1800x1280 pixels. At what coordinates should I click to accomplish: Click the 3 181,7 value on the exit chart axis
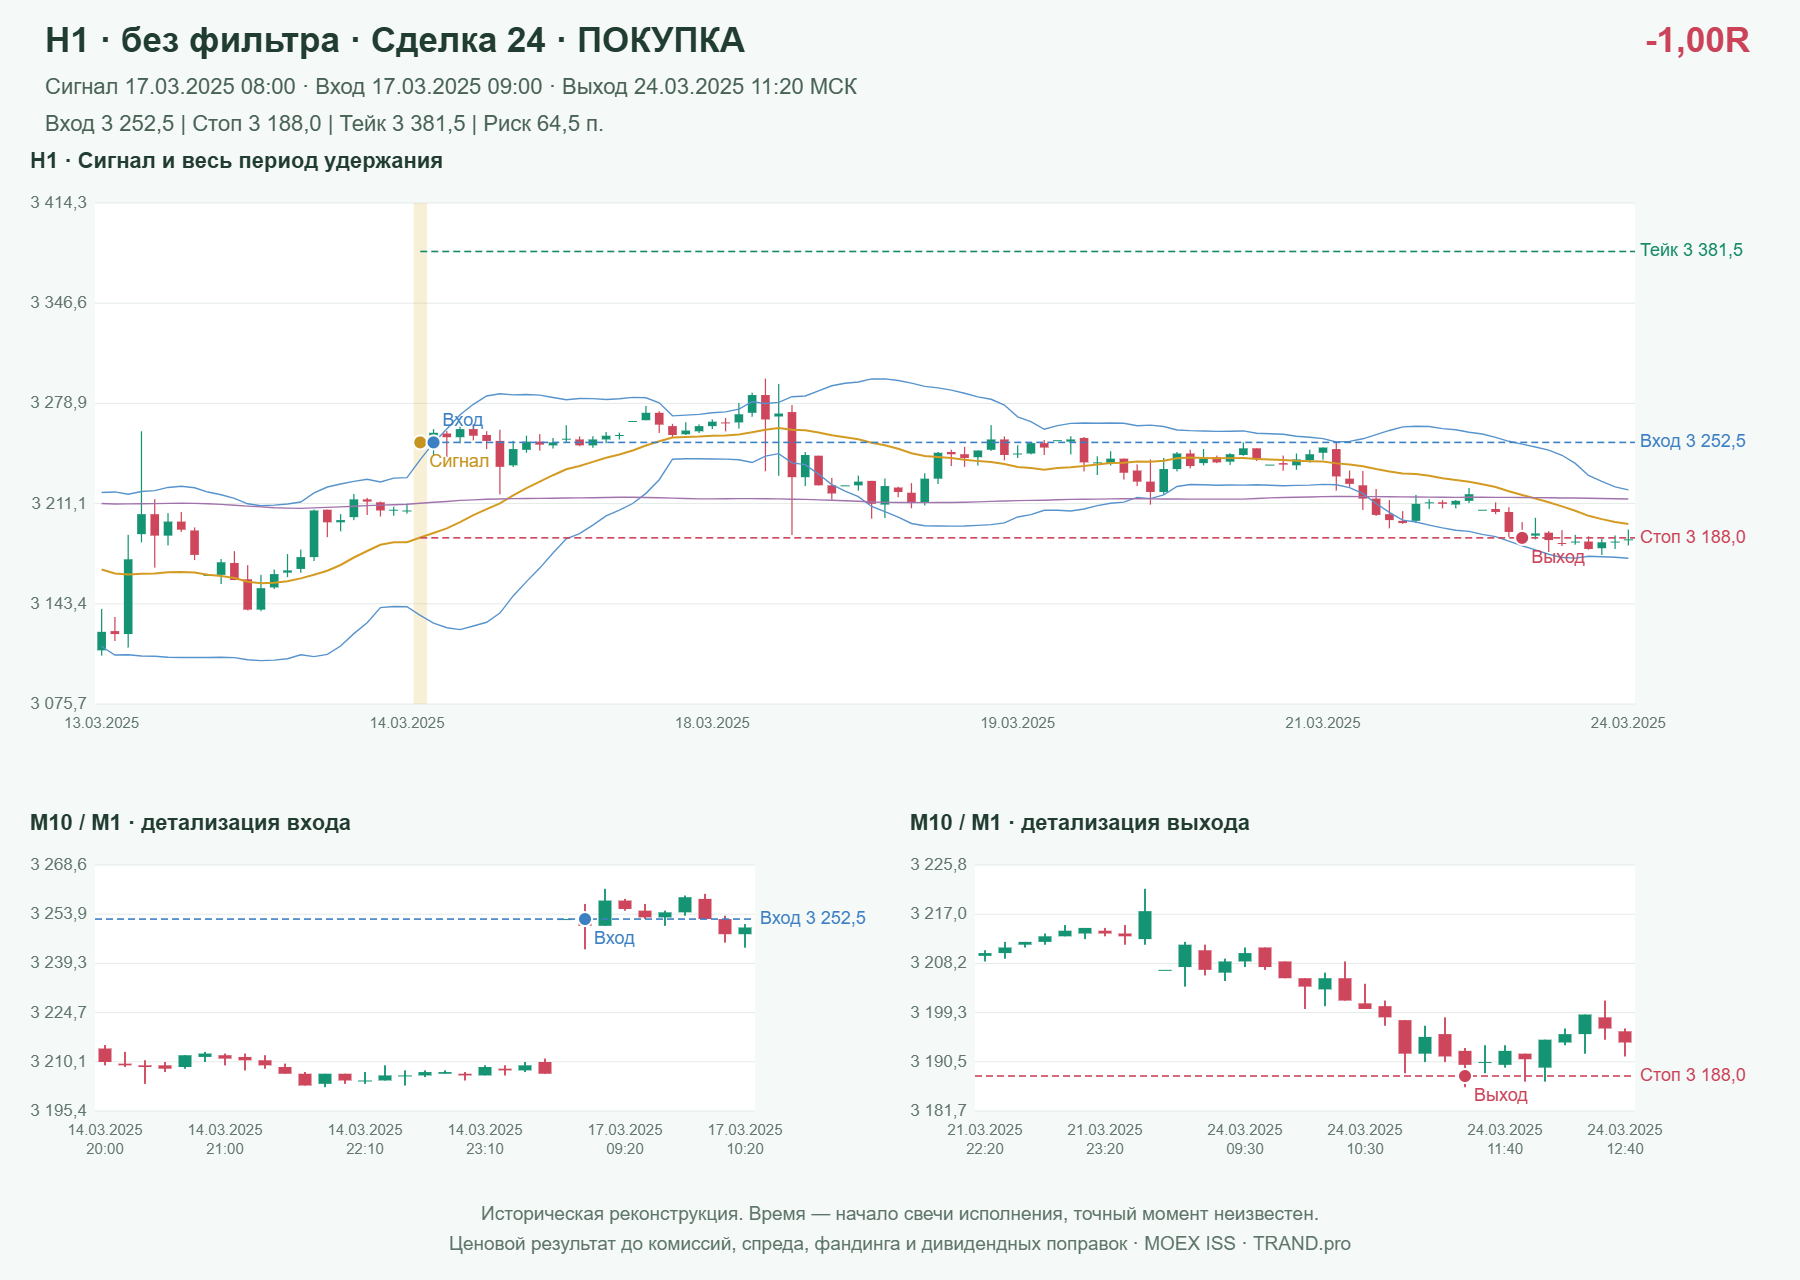(938, 1110)
